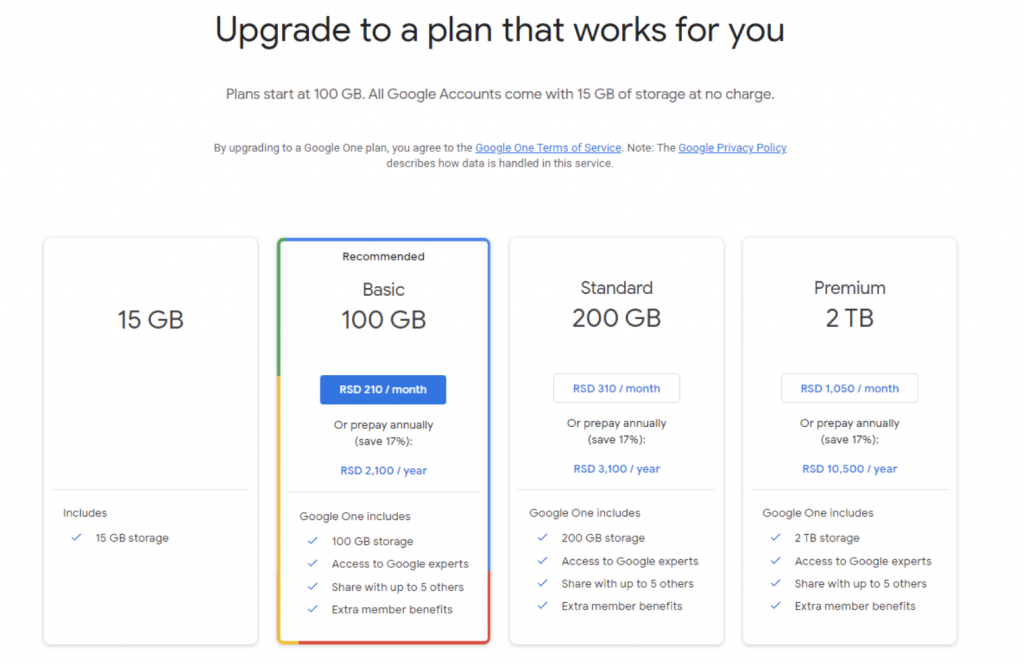The height and width of the screenshot is (665, 1024).
Task: Choose the RSD 1,050 / month Premium plan
Action: 849,388
